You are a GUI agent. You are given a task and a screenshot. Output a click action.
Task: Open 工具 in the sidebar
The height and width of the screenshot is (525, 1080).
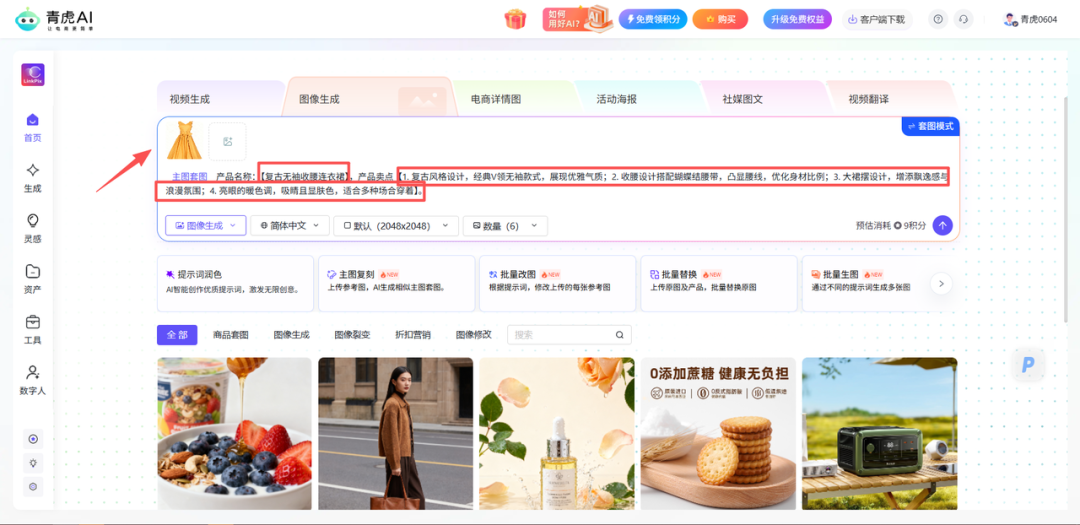(32, 331)
